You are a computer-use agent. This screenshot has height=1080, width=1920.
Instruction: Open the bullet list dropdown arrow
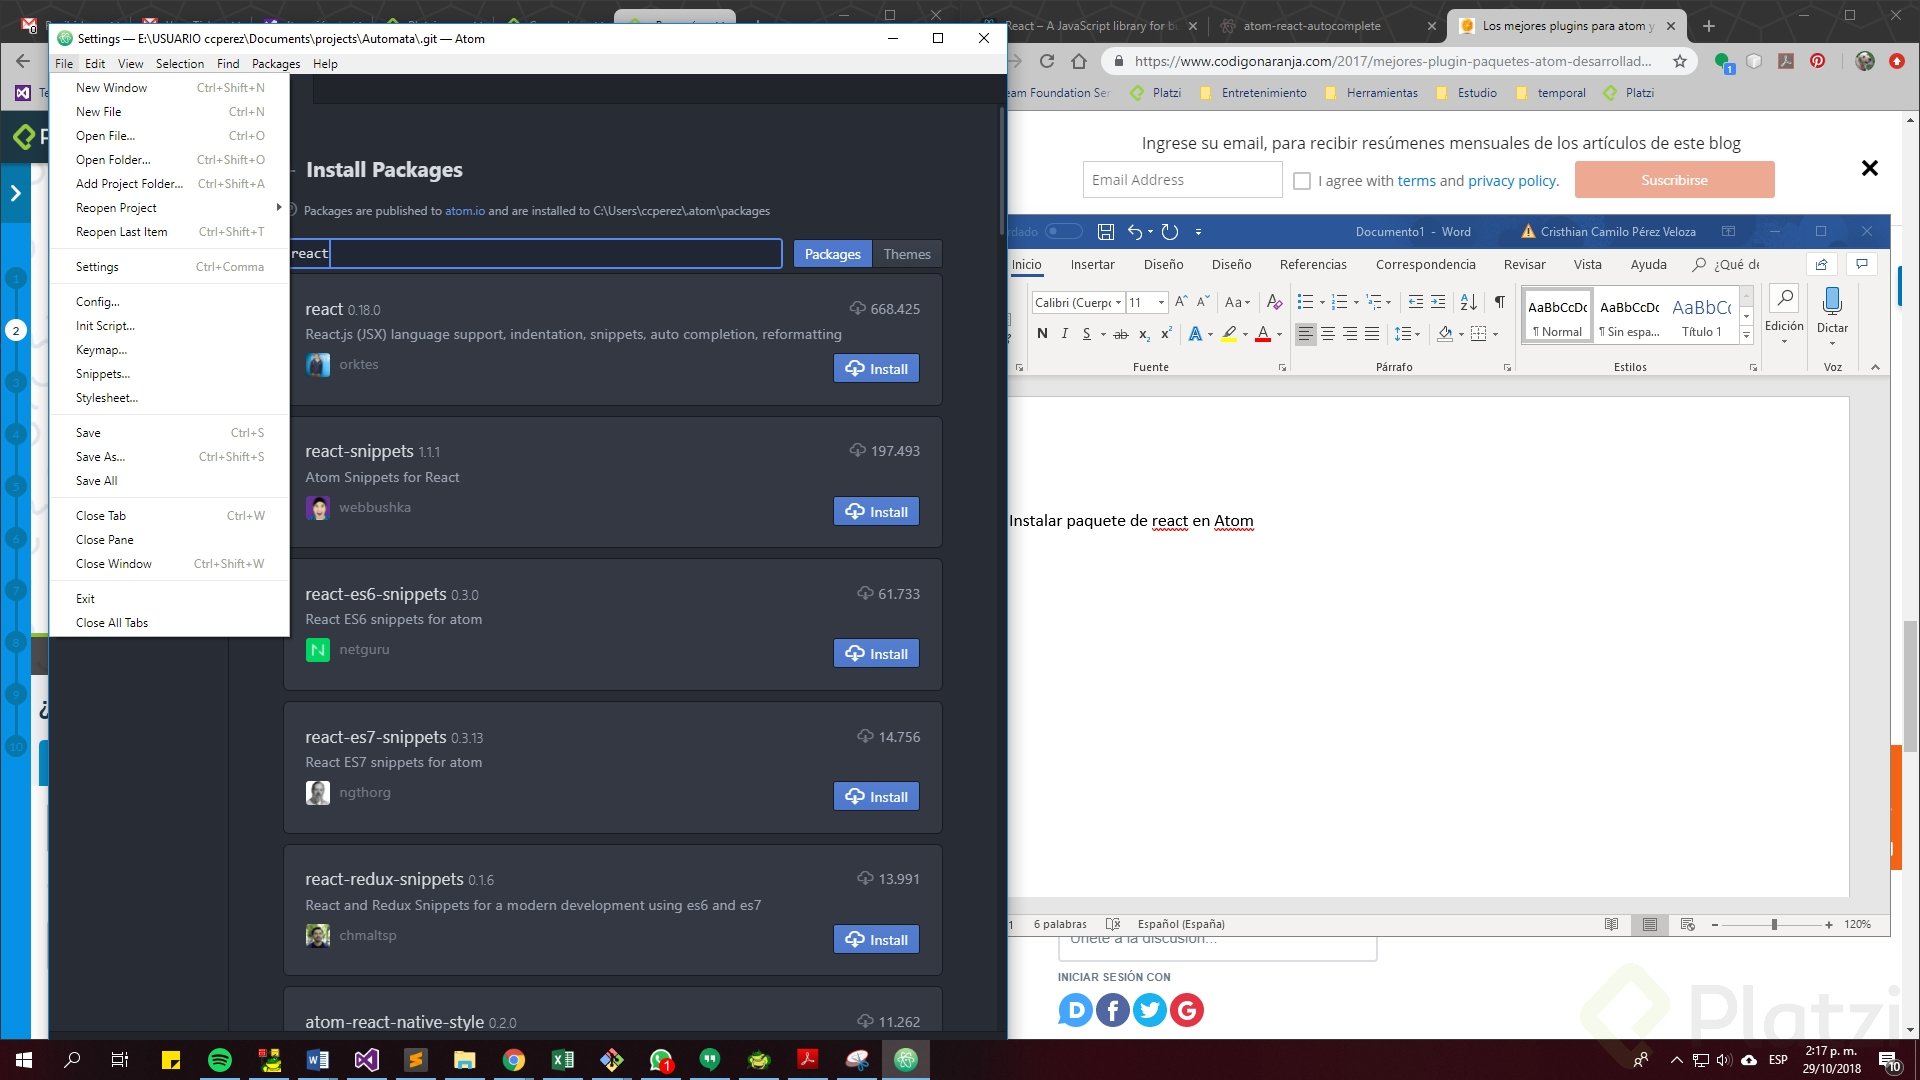(x=1322, y=302)
